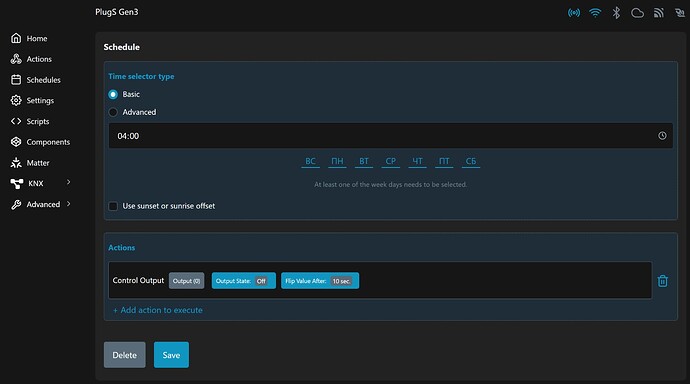Click the Wi-Fi status icon
Image resolution: width=690 pixels, height=384 pixels.
point(595,13)
